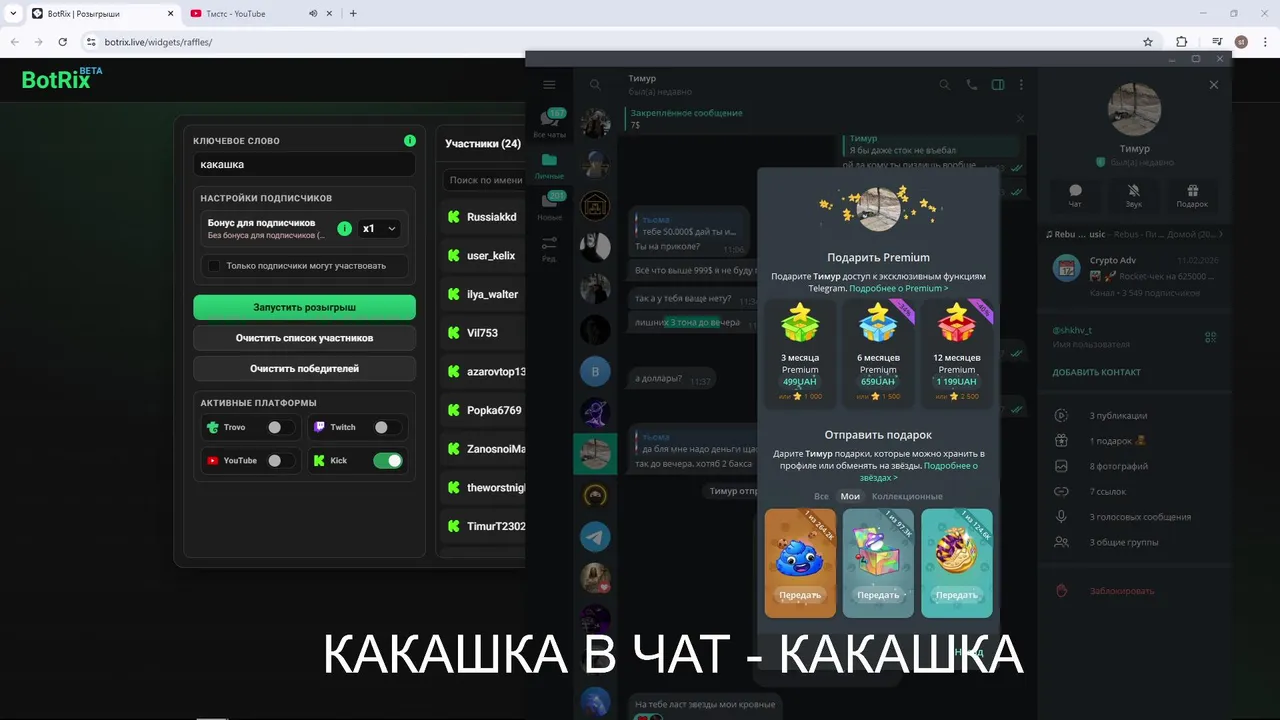Search participants by name field

click(x=485, y=180)
